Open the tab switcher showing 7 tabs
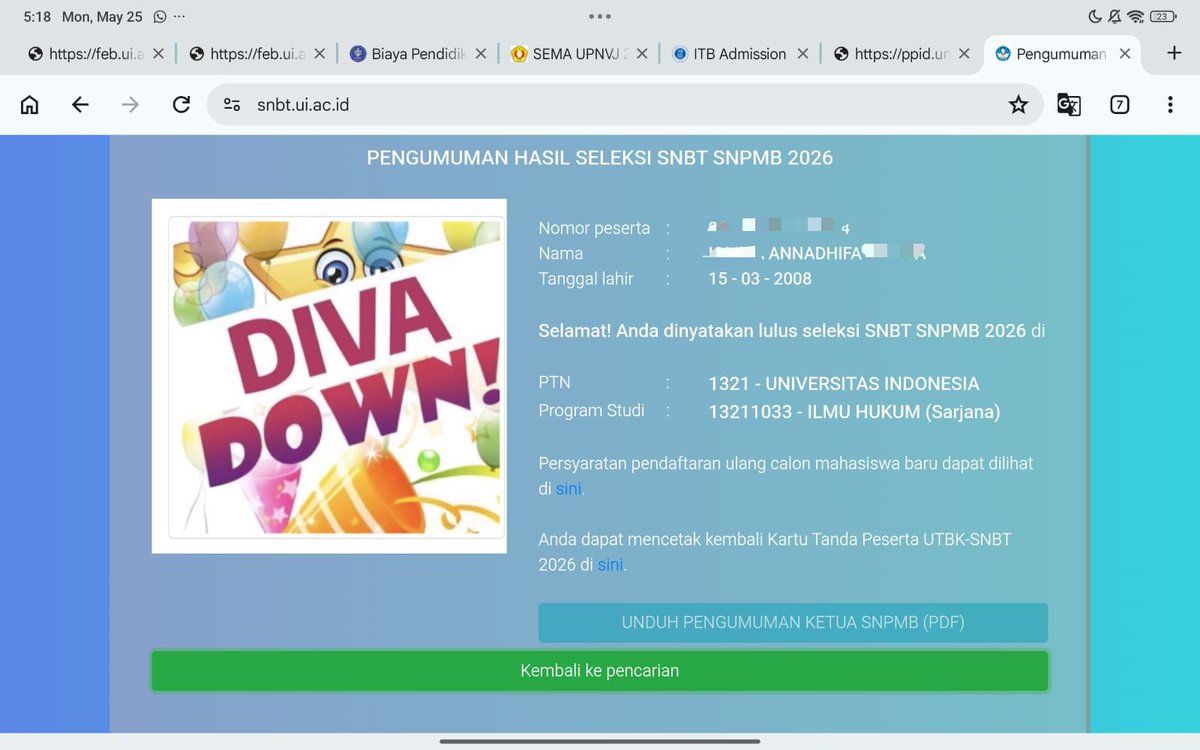1200x750 pixels. coord(1120,104)
